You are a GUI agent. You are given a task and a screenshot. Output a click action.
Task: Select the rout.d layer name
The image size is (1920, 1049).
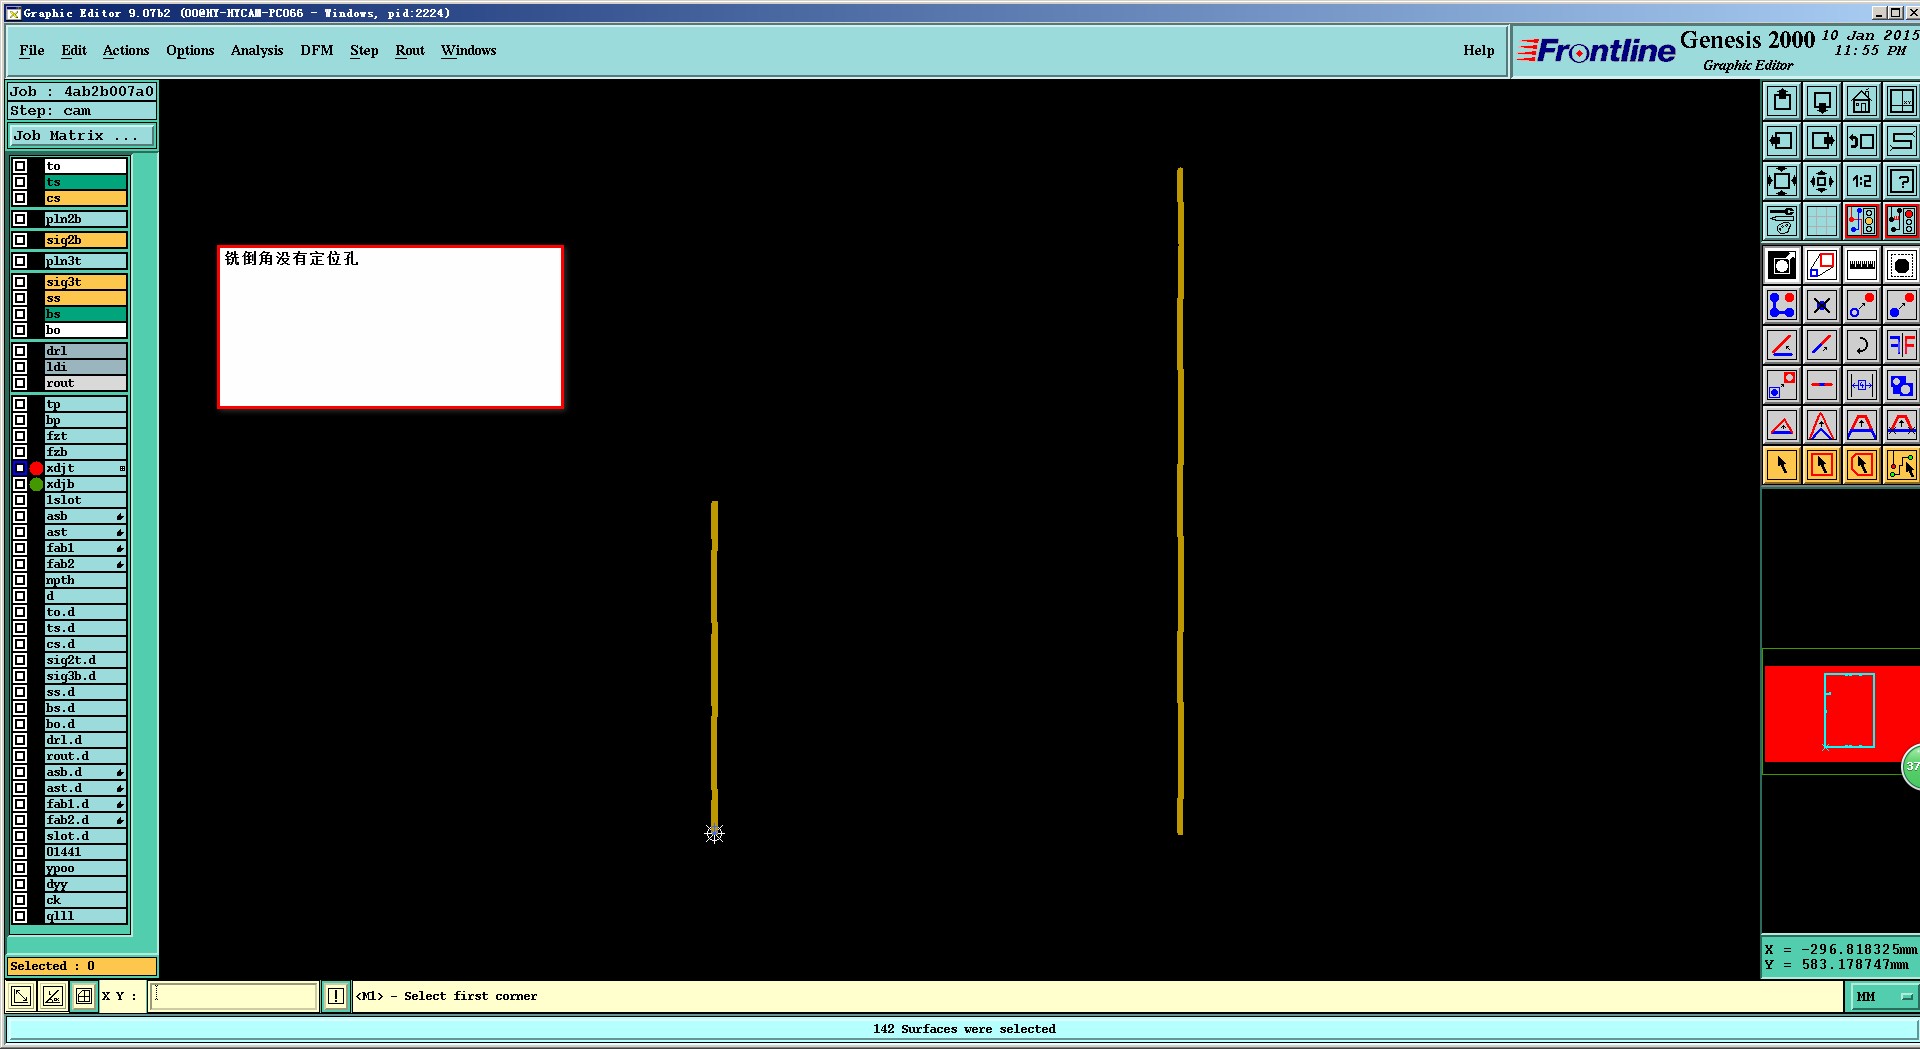85,756
